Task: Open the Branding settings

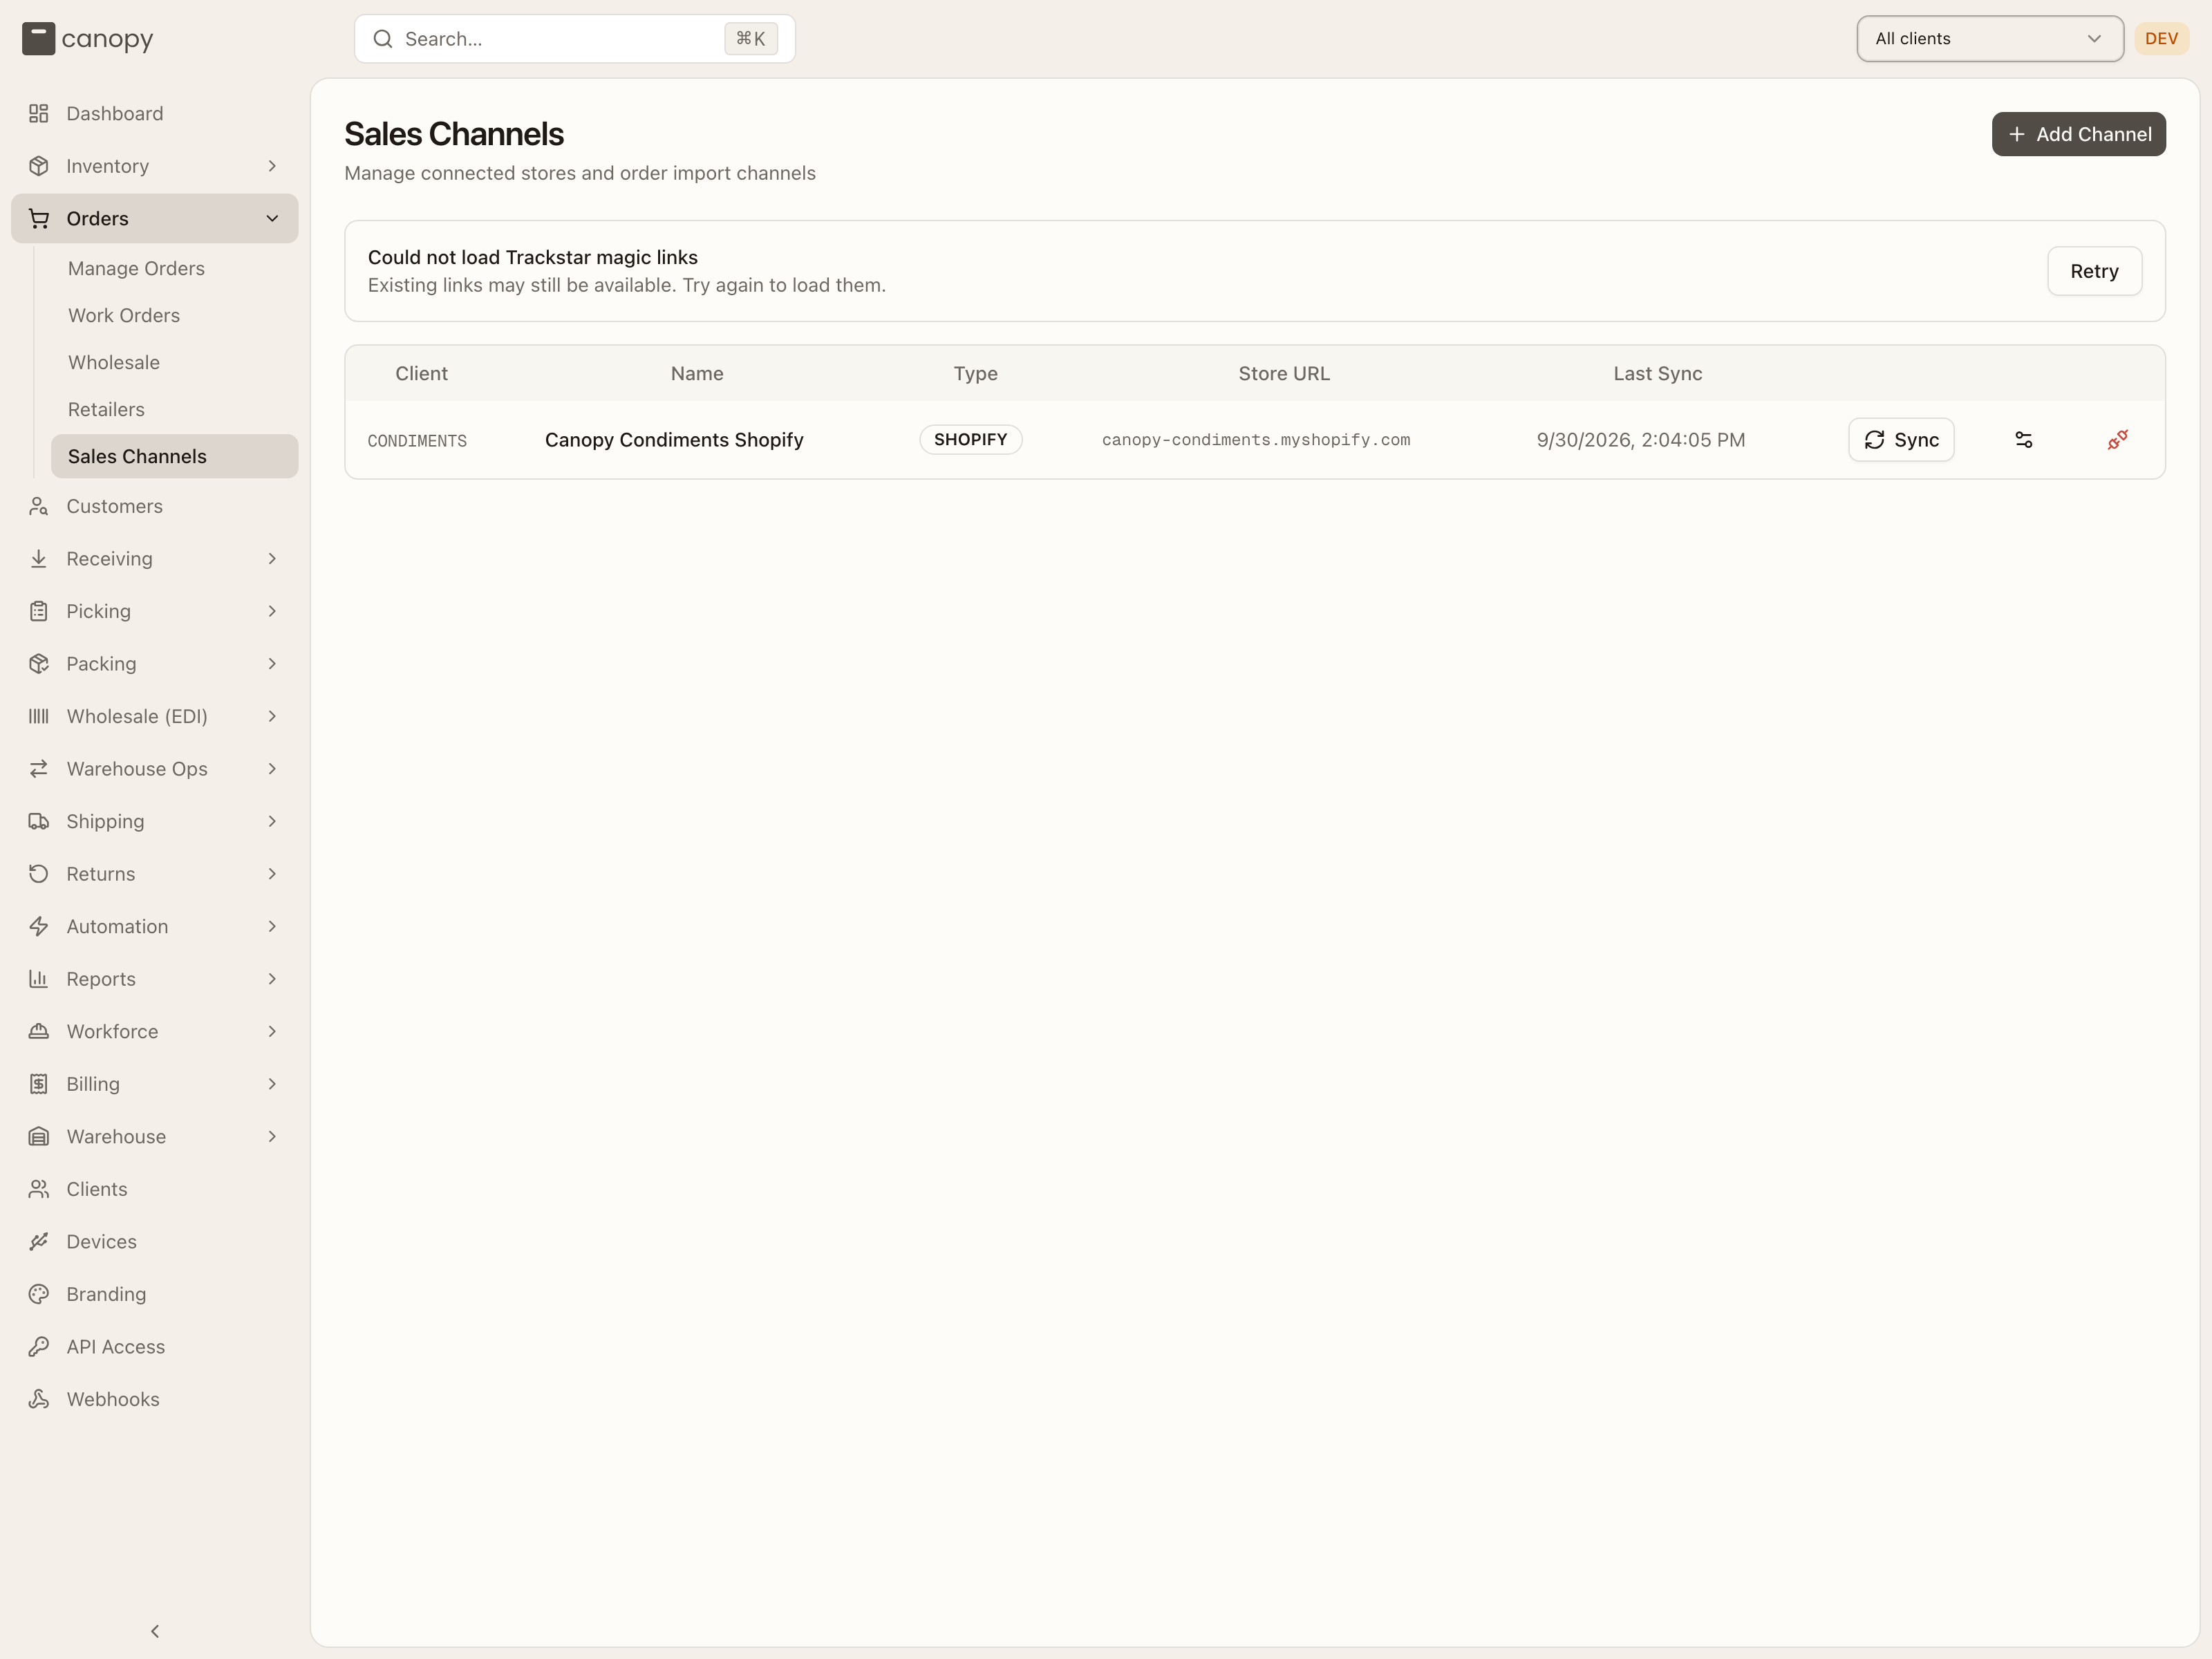Action: [155, 1294]
